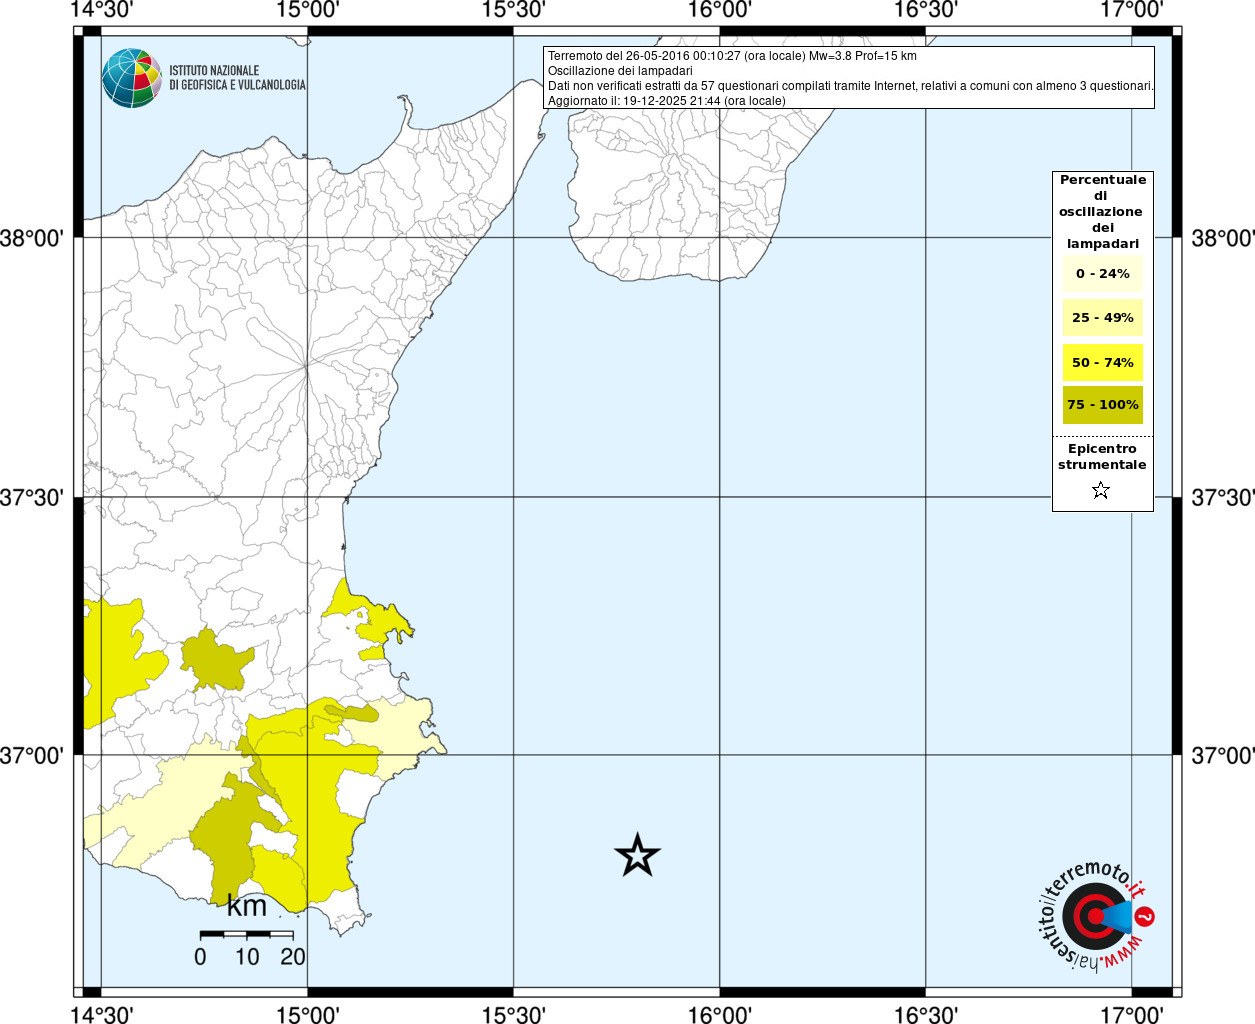Select the 25 - 49% legend swatch

(x=1102, y=318)
